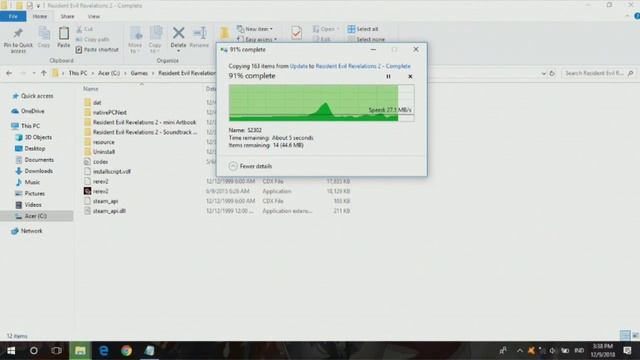Click the Cut scissors item

pos(85,29)
